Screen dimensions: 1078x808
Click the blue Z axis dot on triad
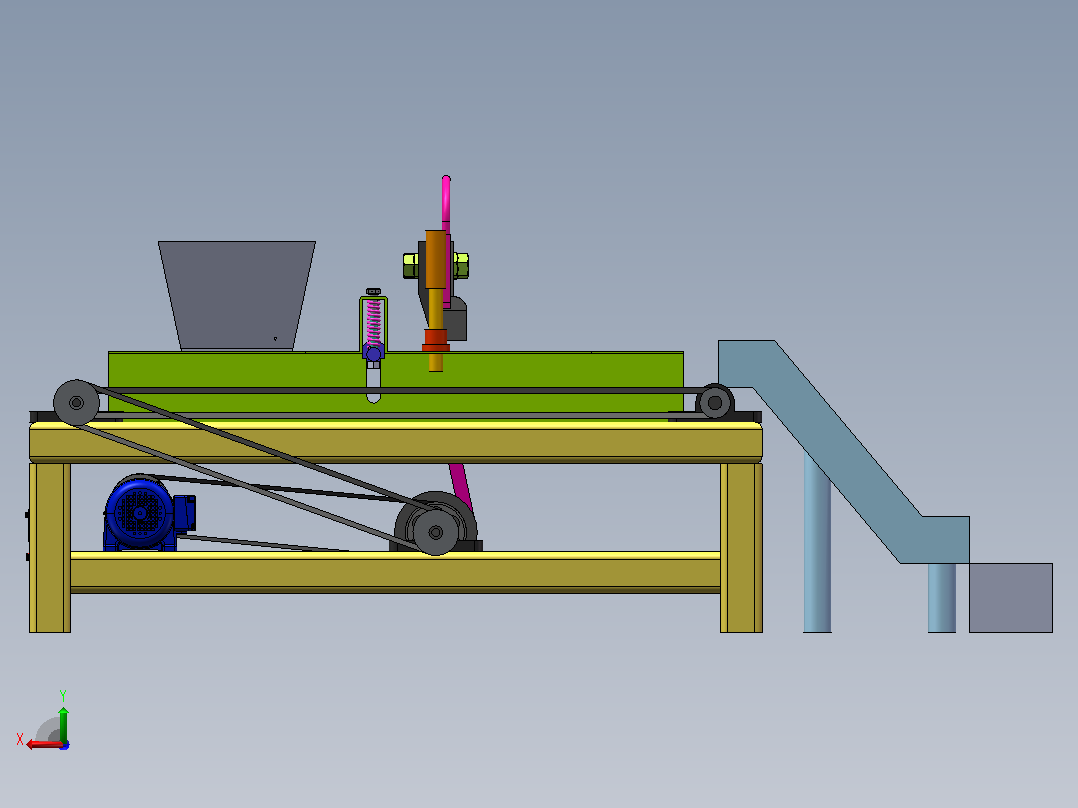(64, 745)
